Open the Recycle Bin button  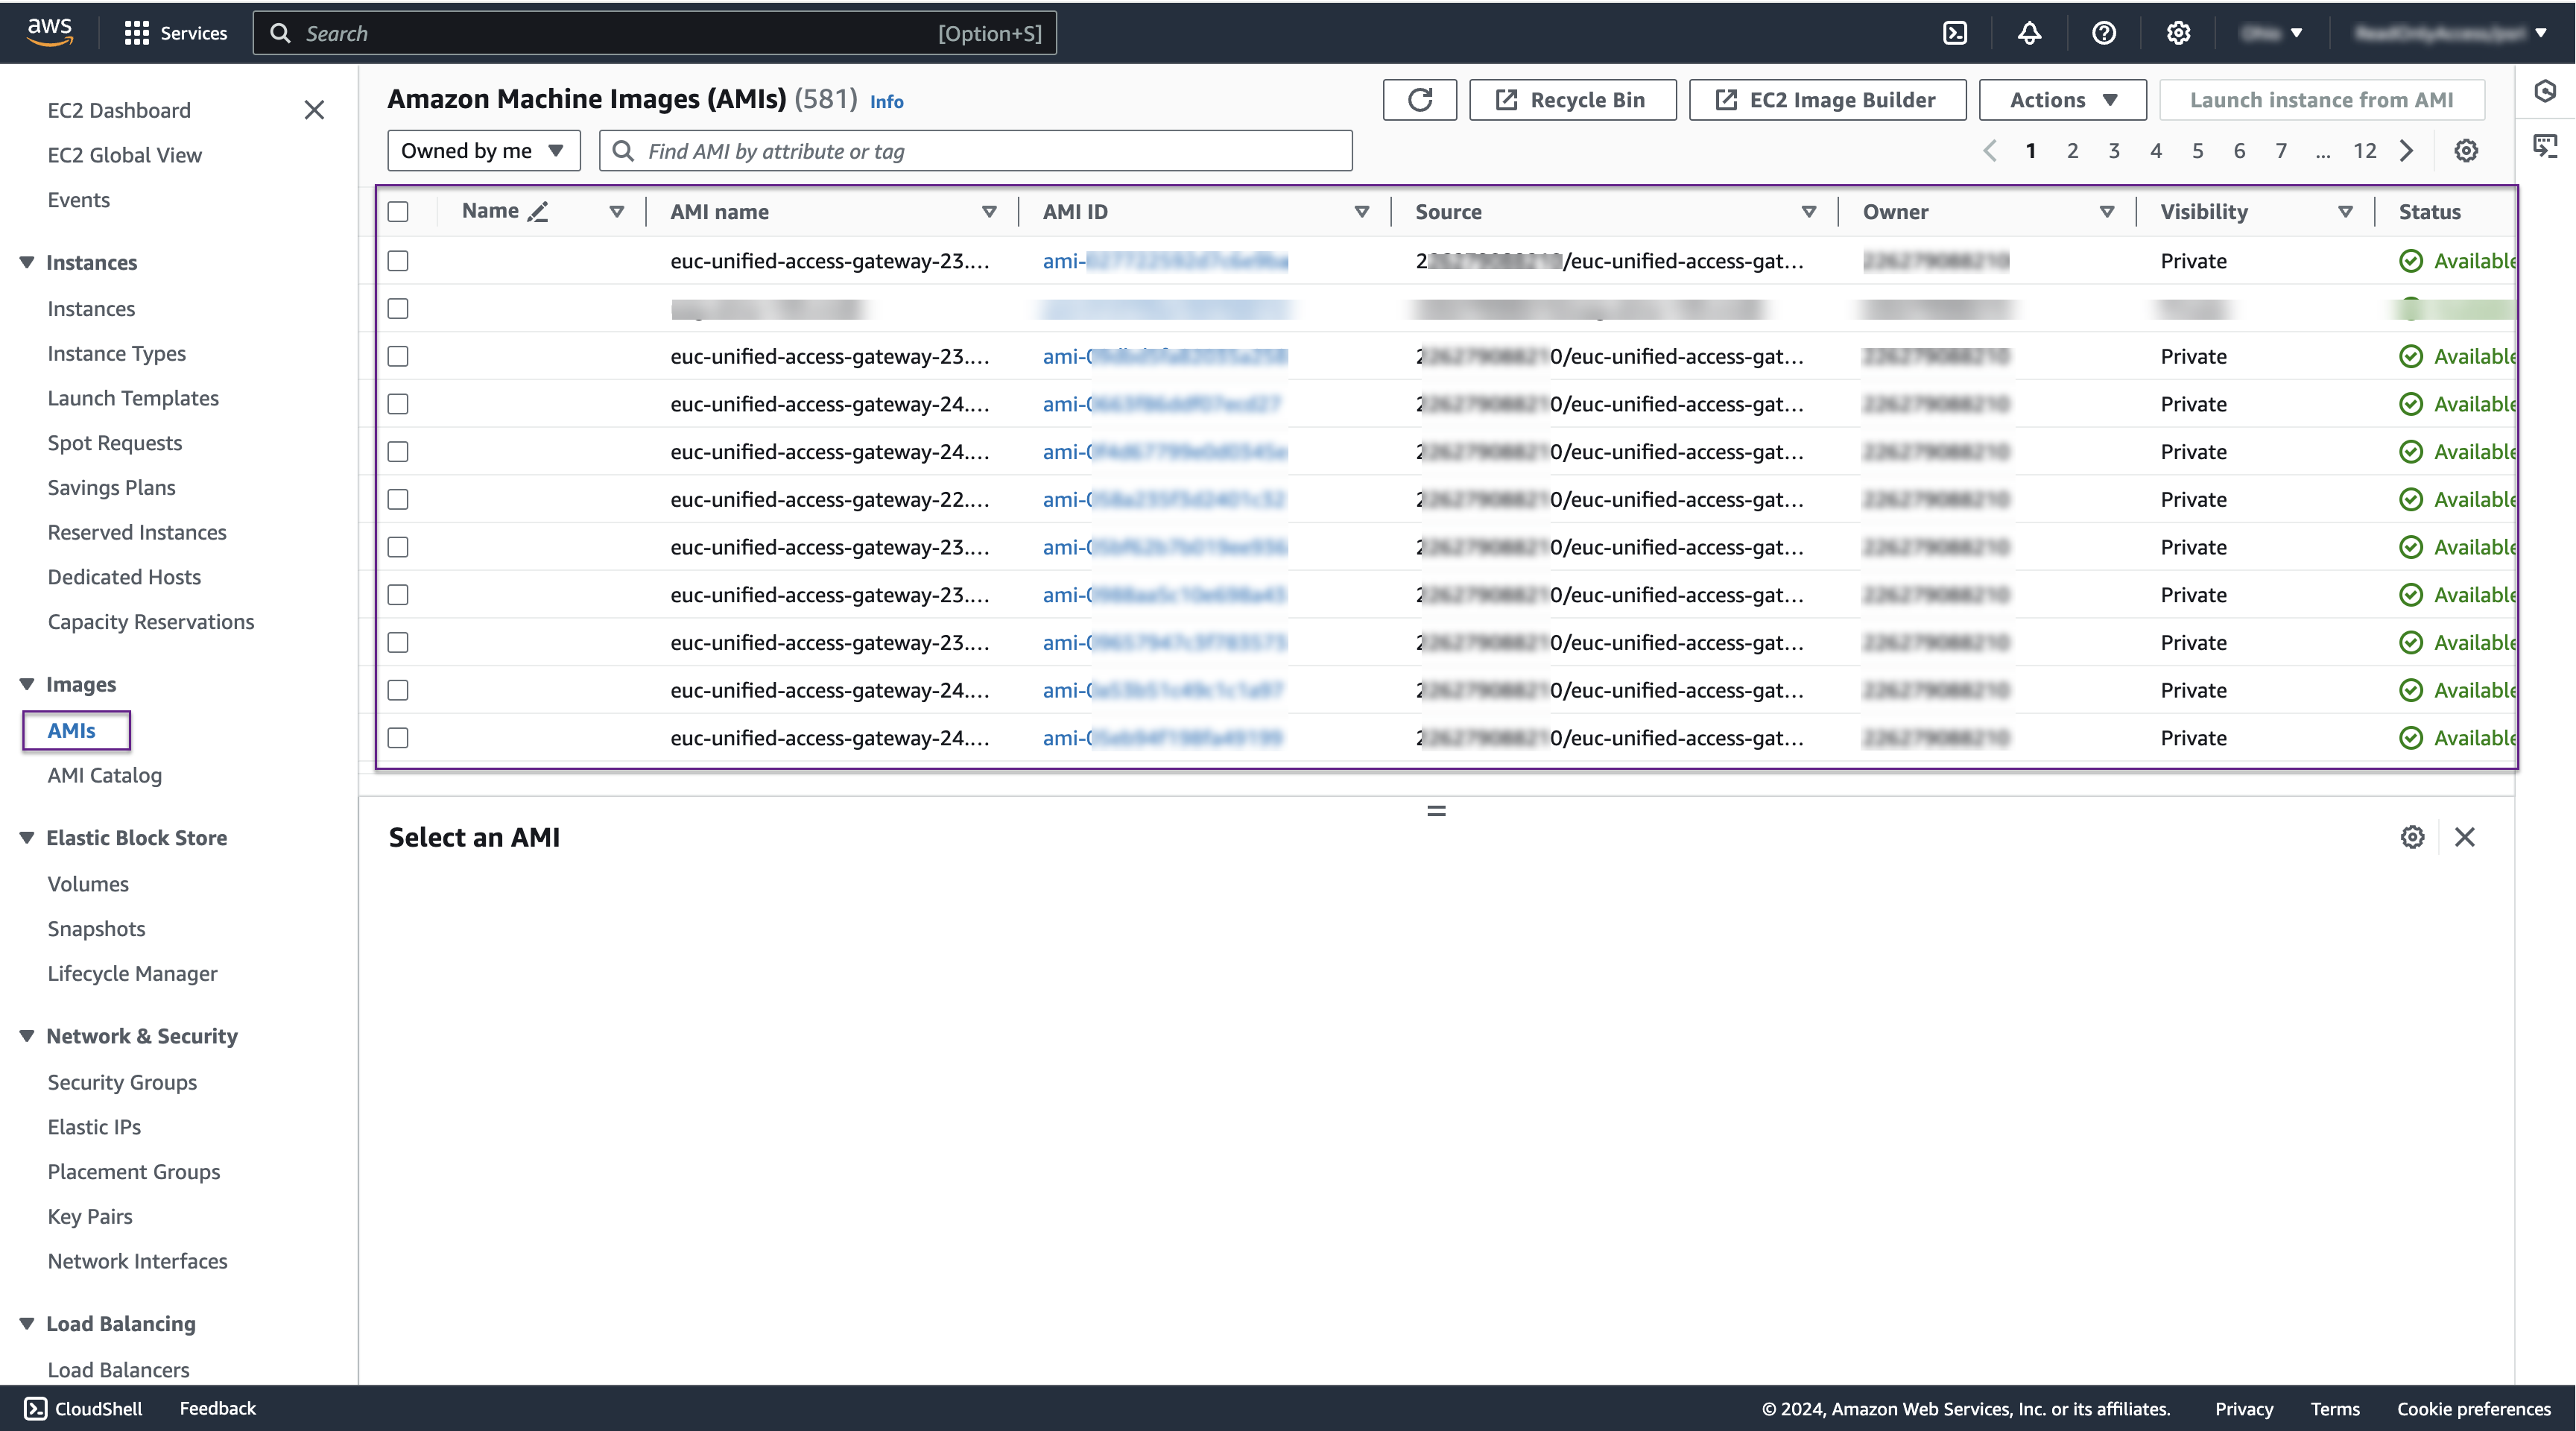[1572, 100]
